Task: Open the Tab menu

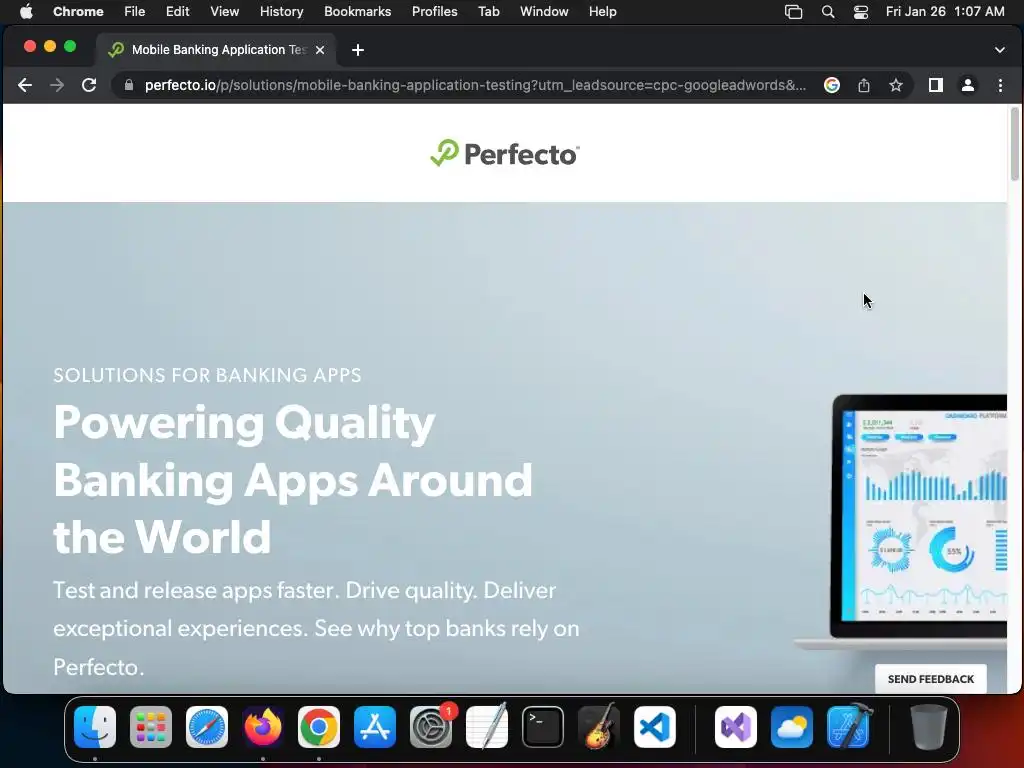Action: tap(488, 11)
